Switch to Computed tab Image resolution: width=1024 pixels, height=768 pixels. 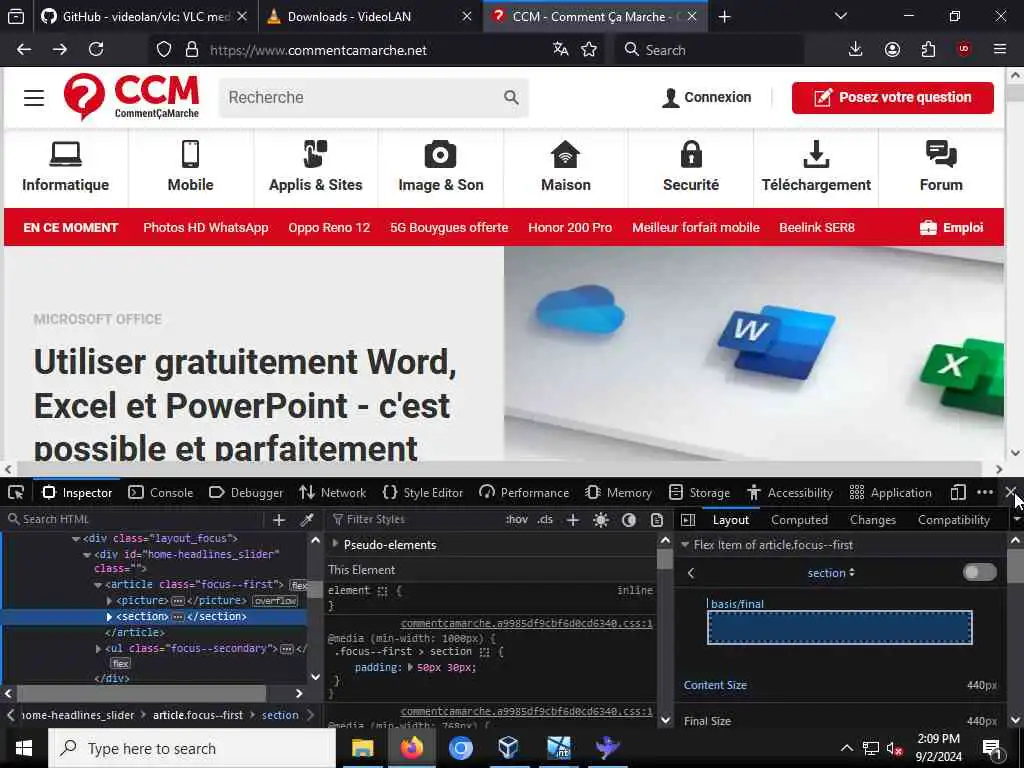click(799, 520)
